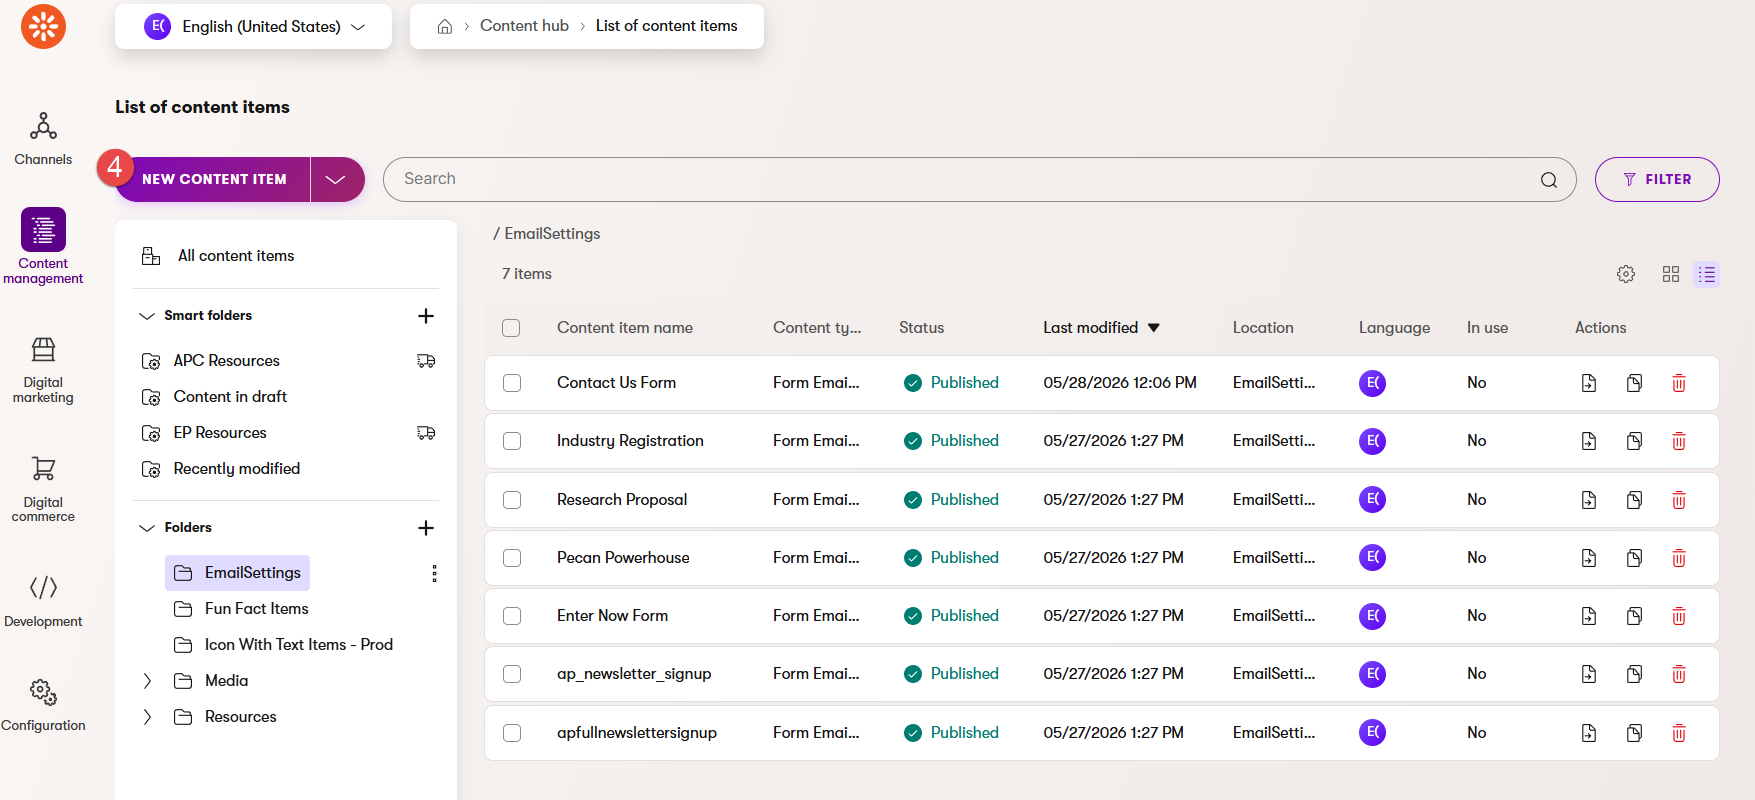Viewport: 1755px width, 800px height.
Task: Sort by Last modified column
Action: coord(1101,328)
